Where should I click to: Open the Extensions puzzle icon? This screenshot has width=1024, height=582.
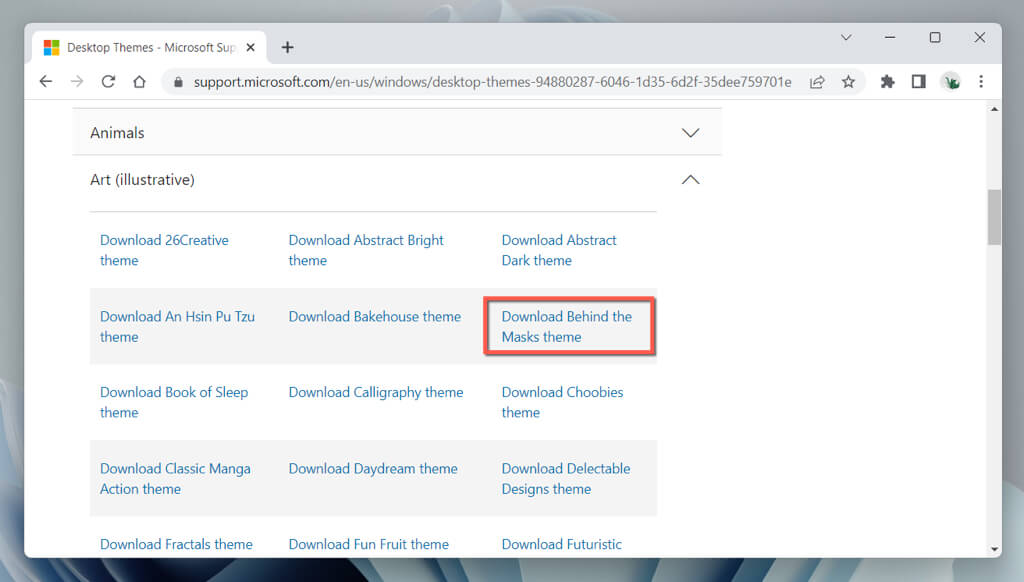pyautogui.click(x=887, y=82)
